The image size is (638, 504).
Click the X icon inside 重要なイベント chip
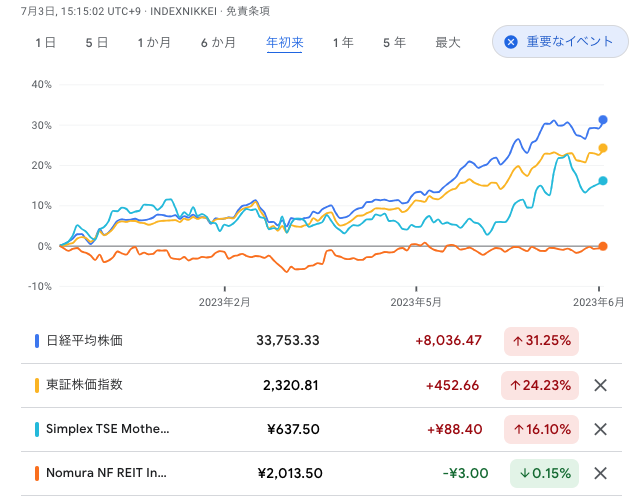coord(511,42)
